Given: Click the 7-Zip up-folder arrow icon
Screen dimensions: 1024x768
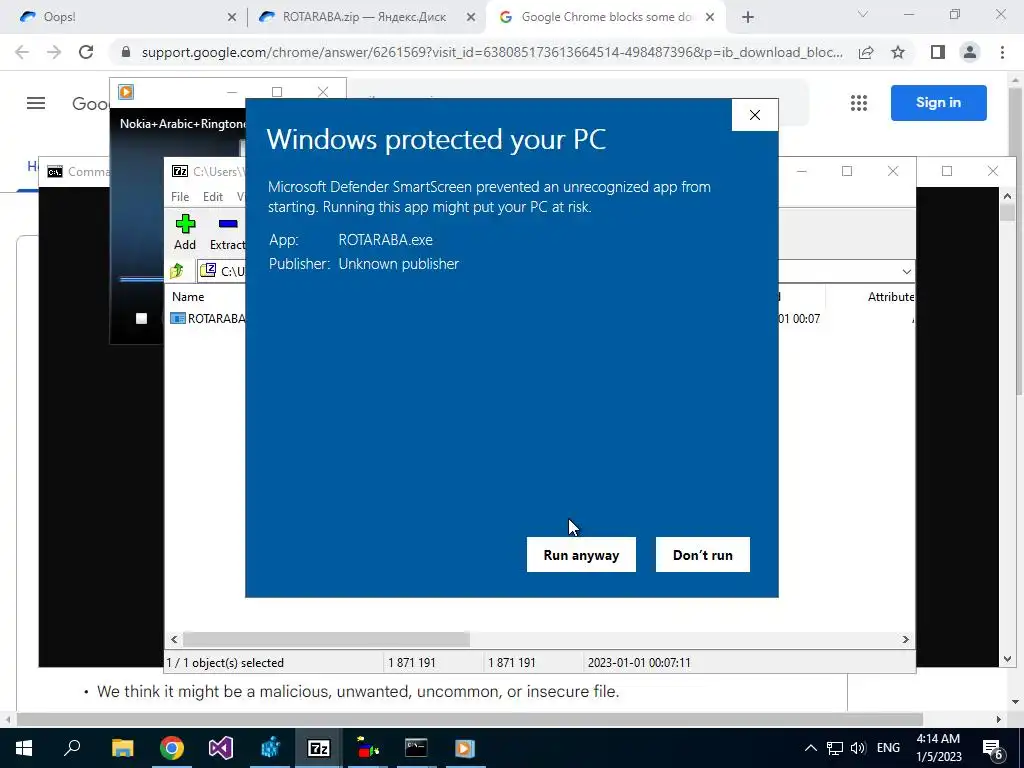Looking at the screenshot, I should 177,270.
